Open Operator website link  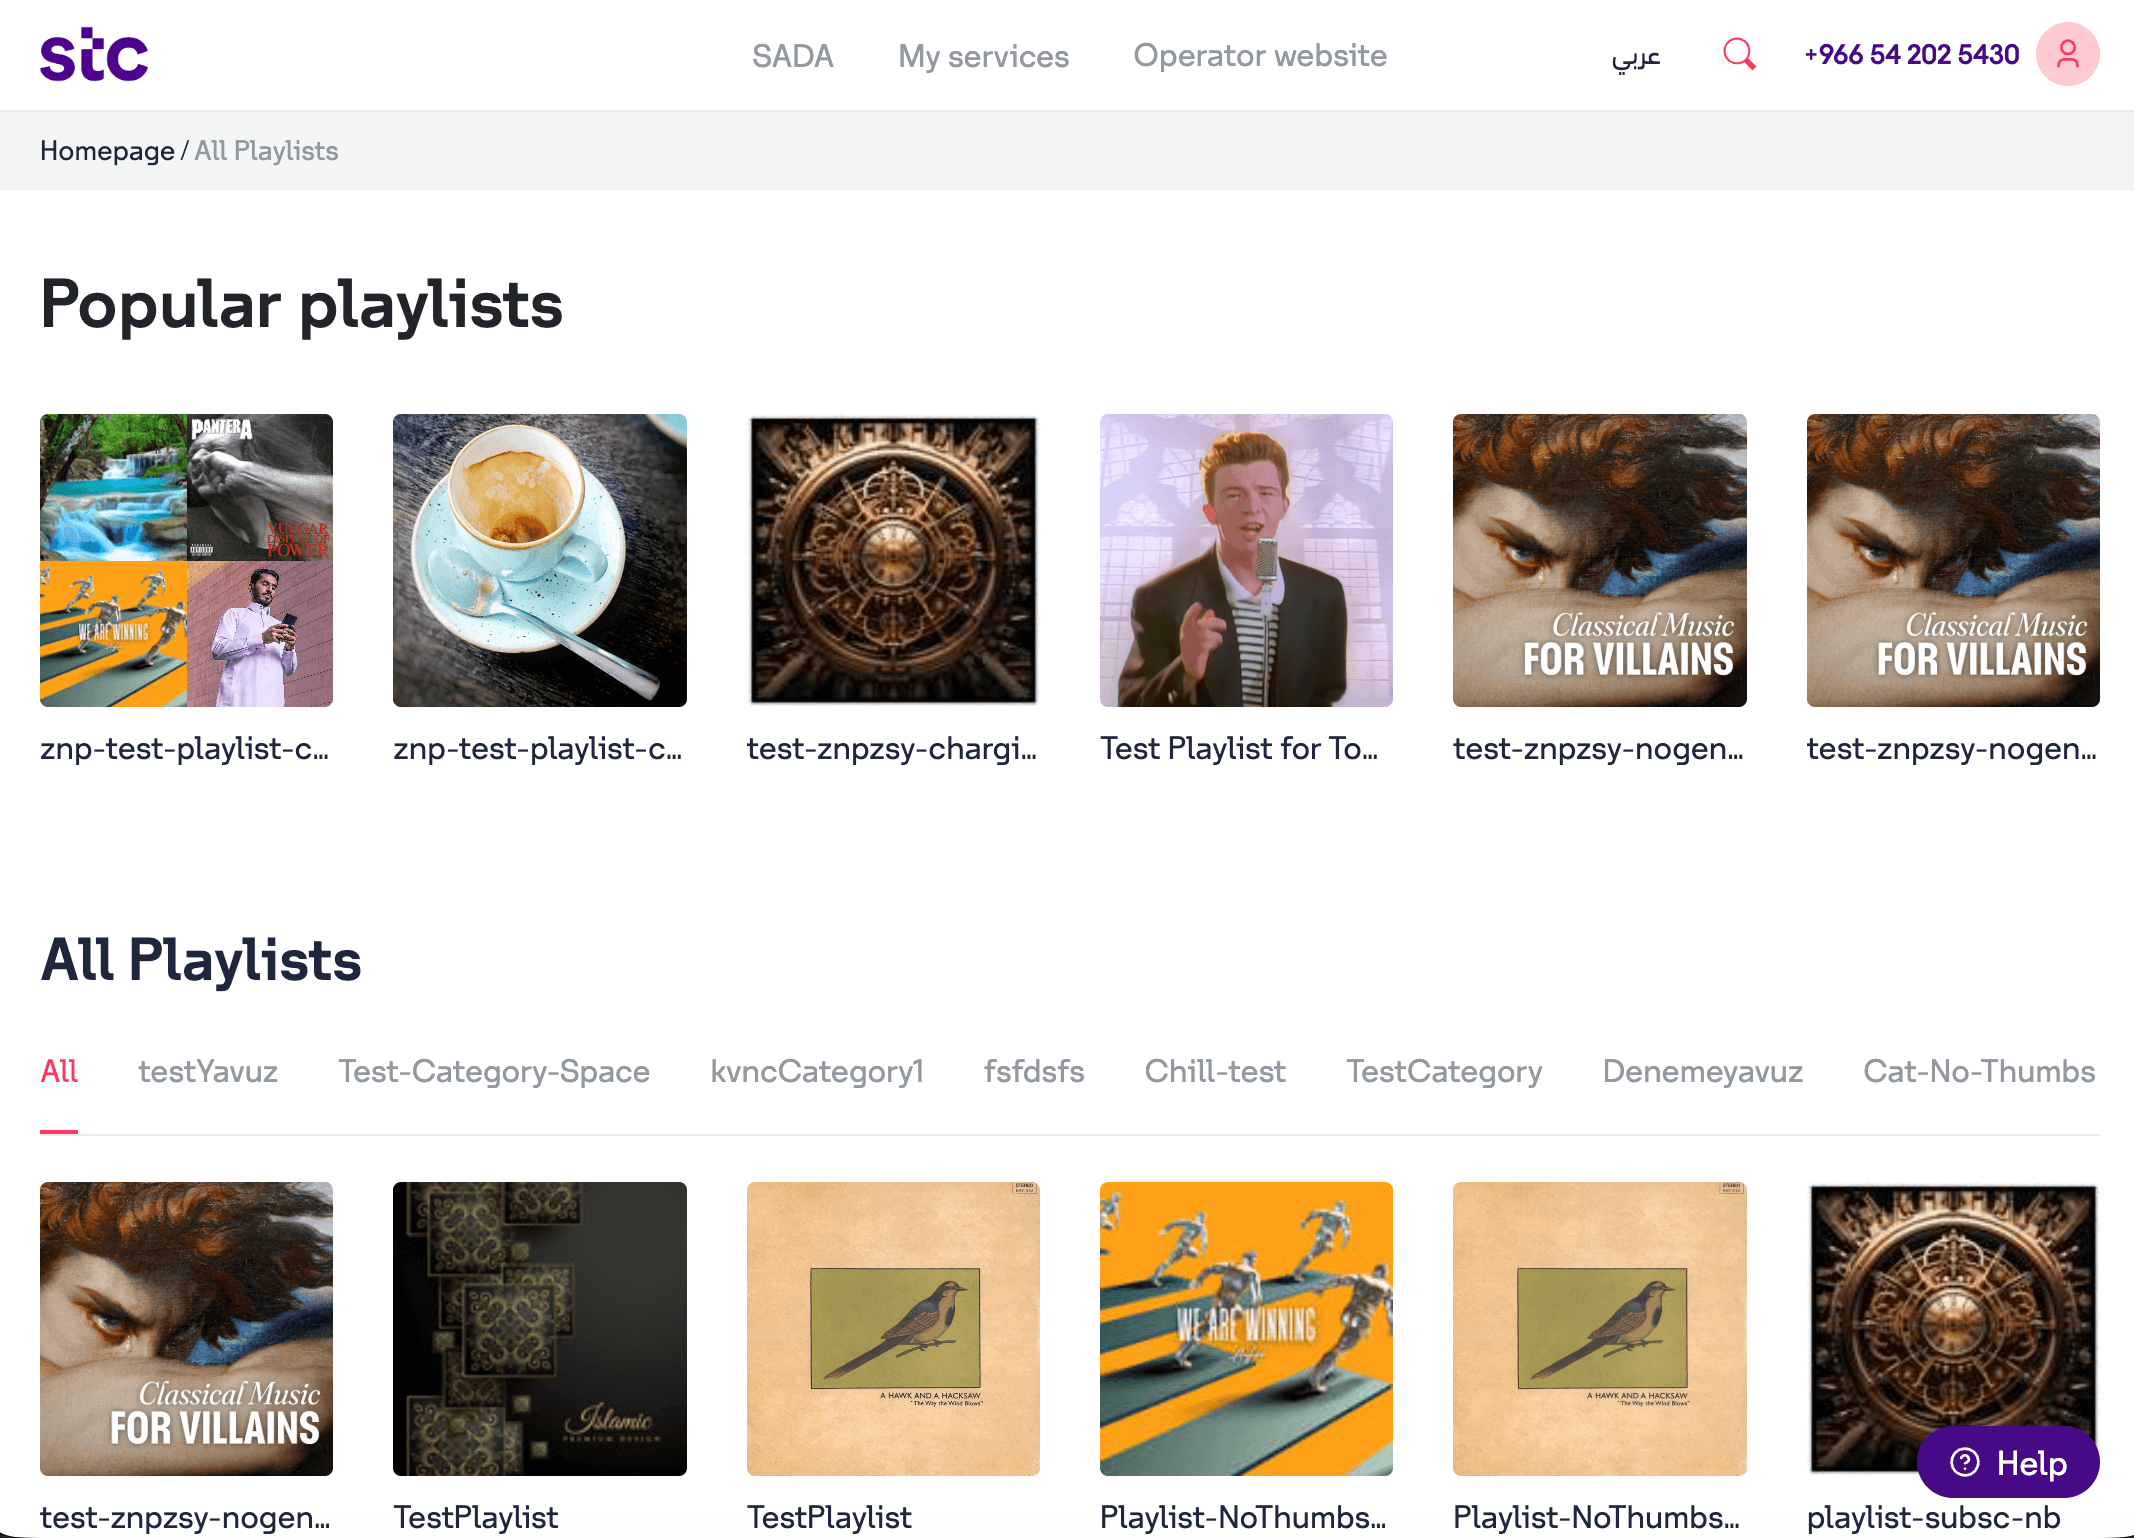(x=1260, y=56)
